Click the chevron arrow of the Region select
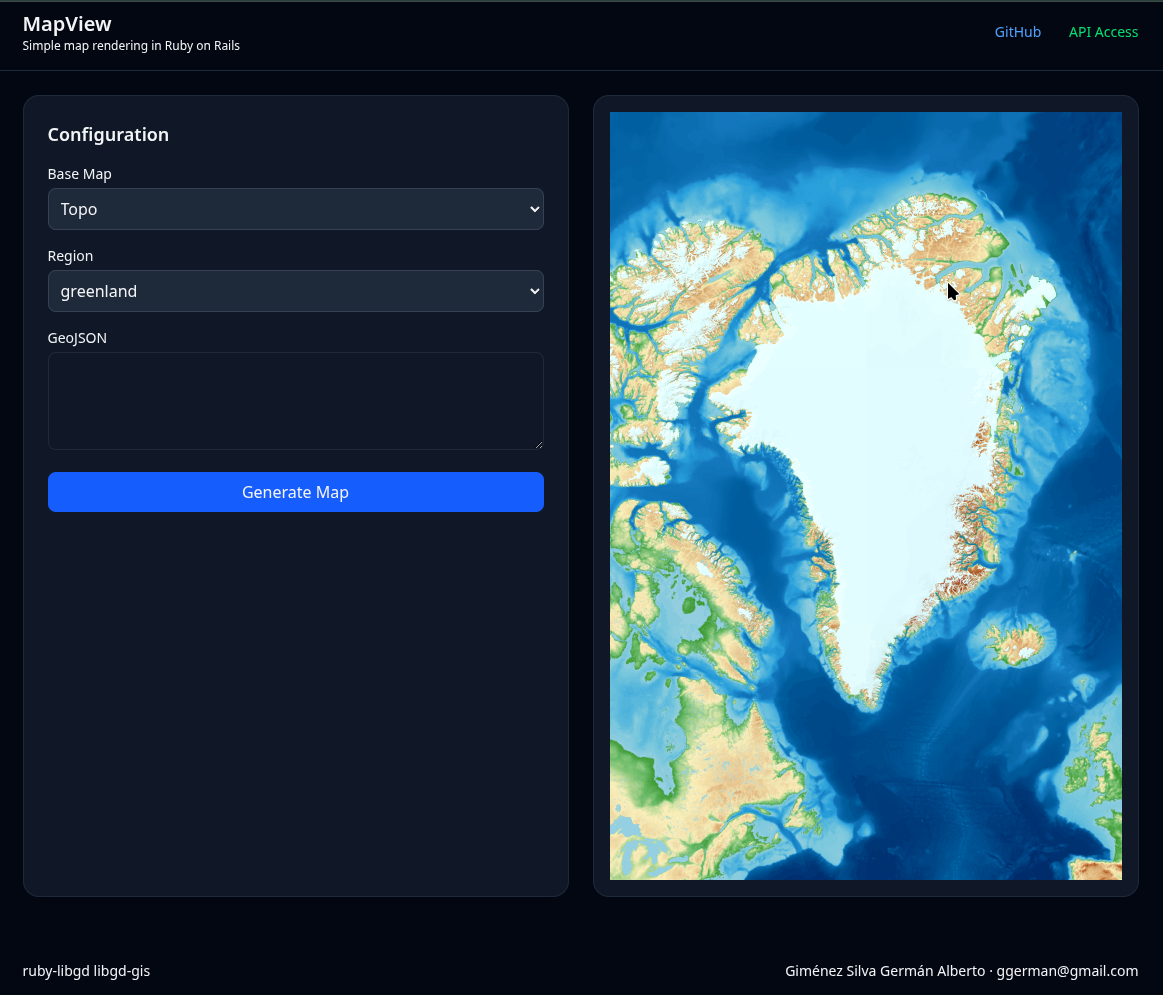 tap(534, 291)
